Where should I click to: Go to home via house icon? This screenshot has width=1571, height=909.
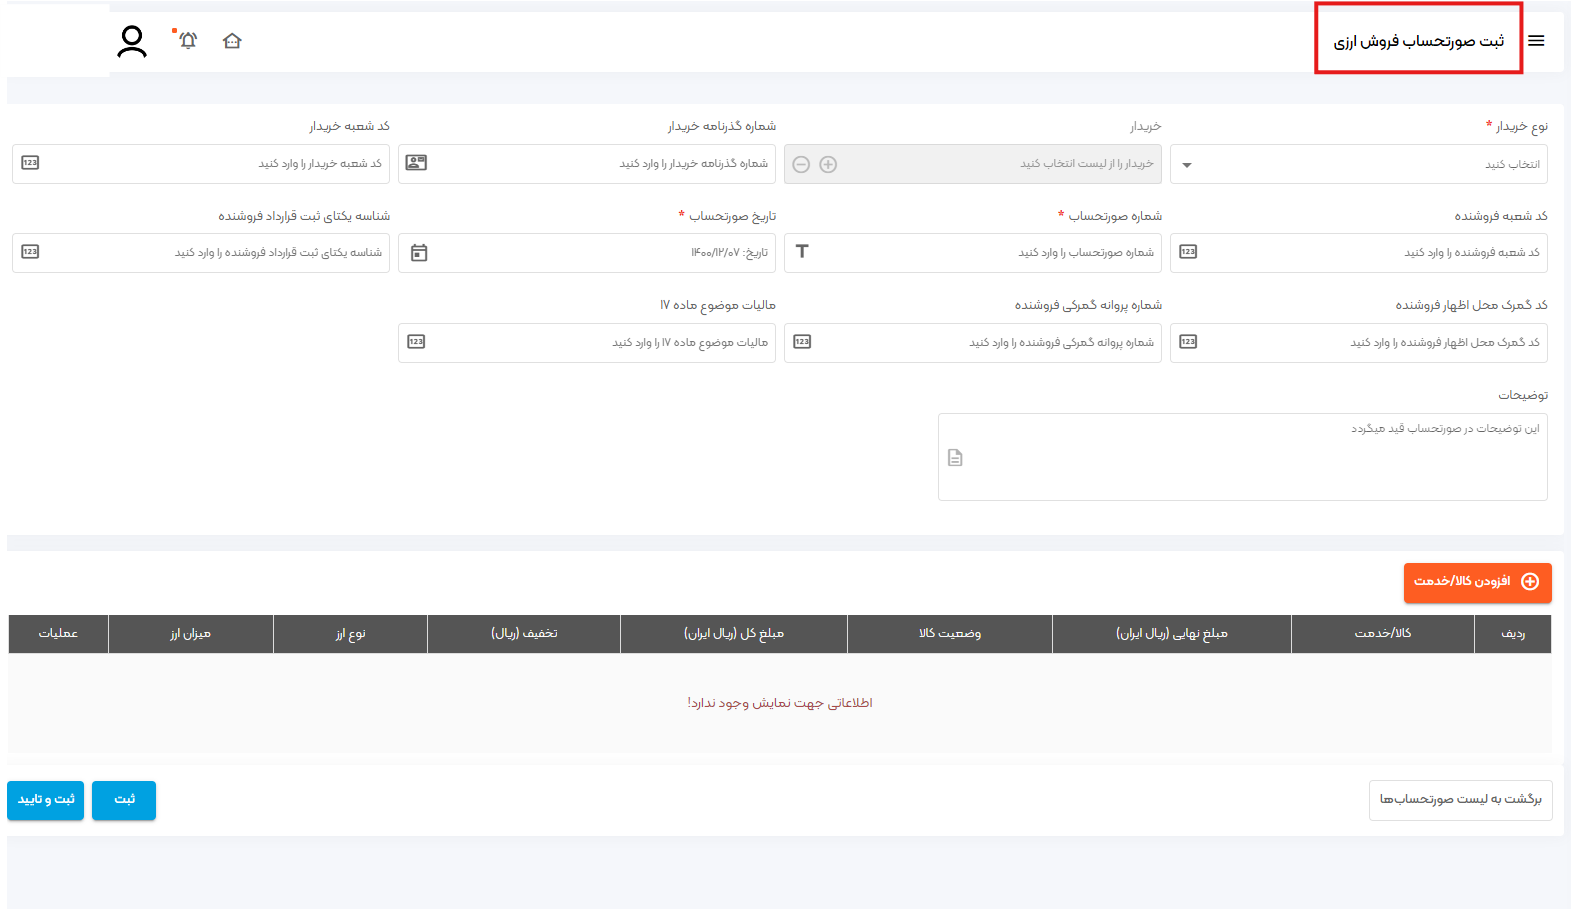(x=232, y=41)
